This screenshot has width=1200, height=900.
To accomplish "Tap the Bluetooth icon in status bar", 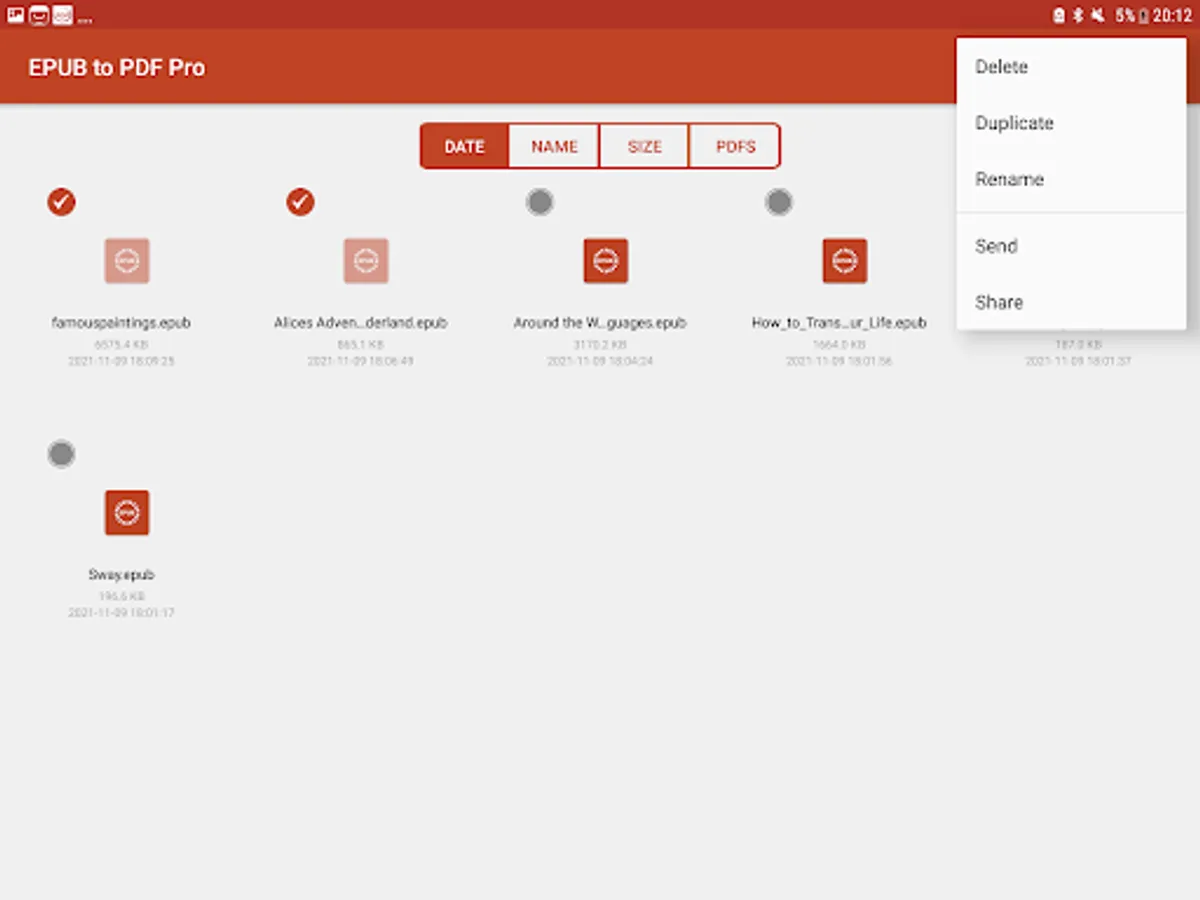I will (x=1078, y=15).
